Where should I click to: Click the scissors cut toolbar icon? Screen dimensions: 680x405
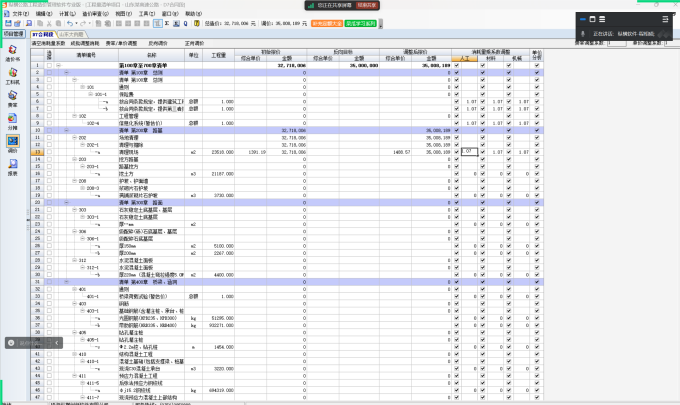point(49,23)
